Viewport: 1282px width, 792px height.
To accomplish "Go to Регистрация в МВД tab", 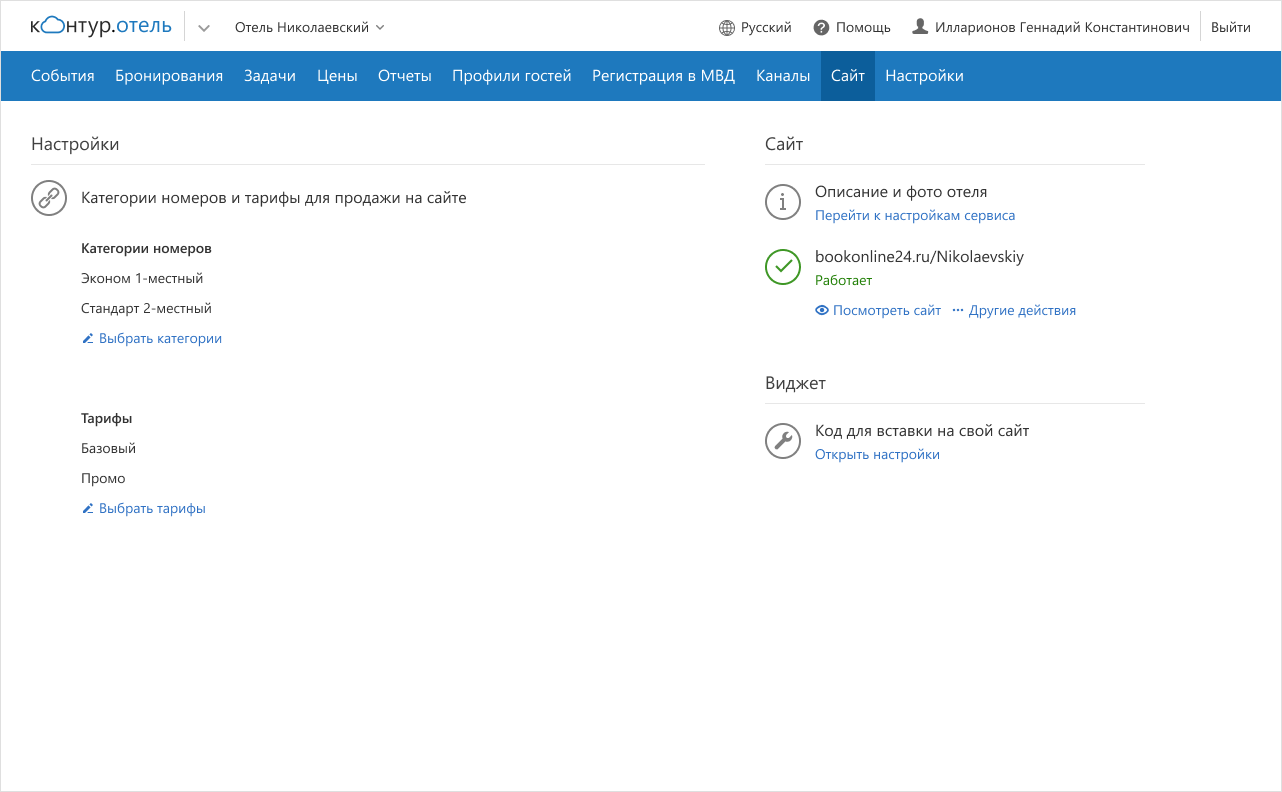I will pos(663,76).
